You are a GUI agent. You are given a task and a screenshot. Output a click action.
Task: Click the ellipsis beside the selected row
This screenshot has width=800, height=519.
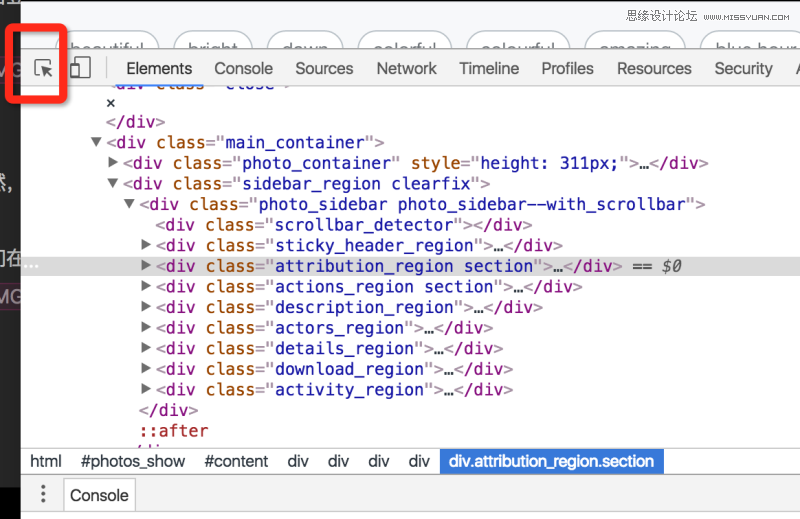point(30,266)
